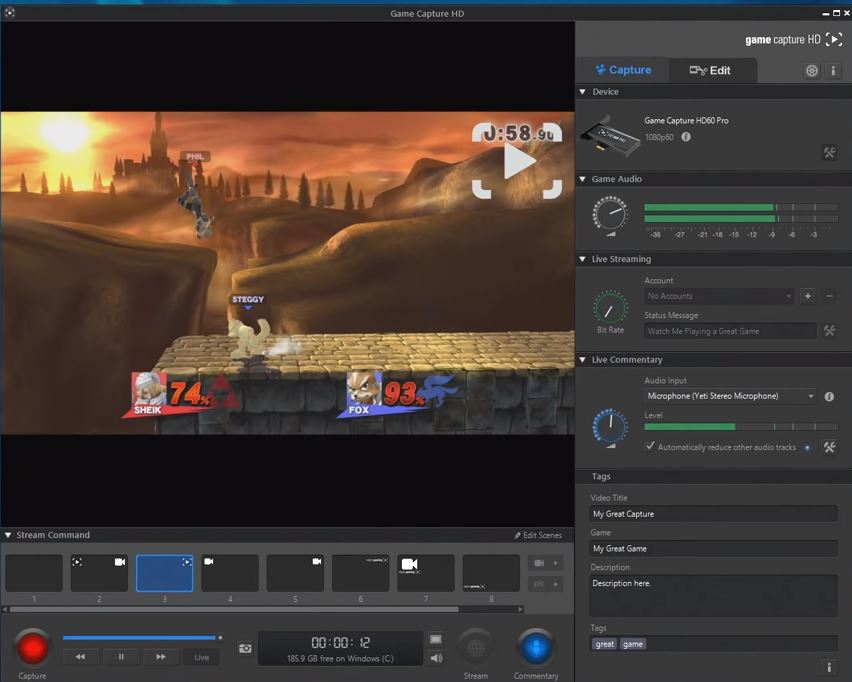This screenshot has height=682, width=852.
Task: Select the 'great' tag chip
Action: click(604, 644)
